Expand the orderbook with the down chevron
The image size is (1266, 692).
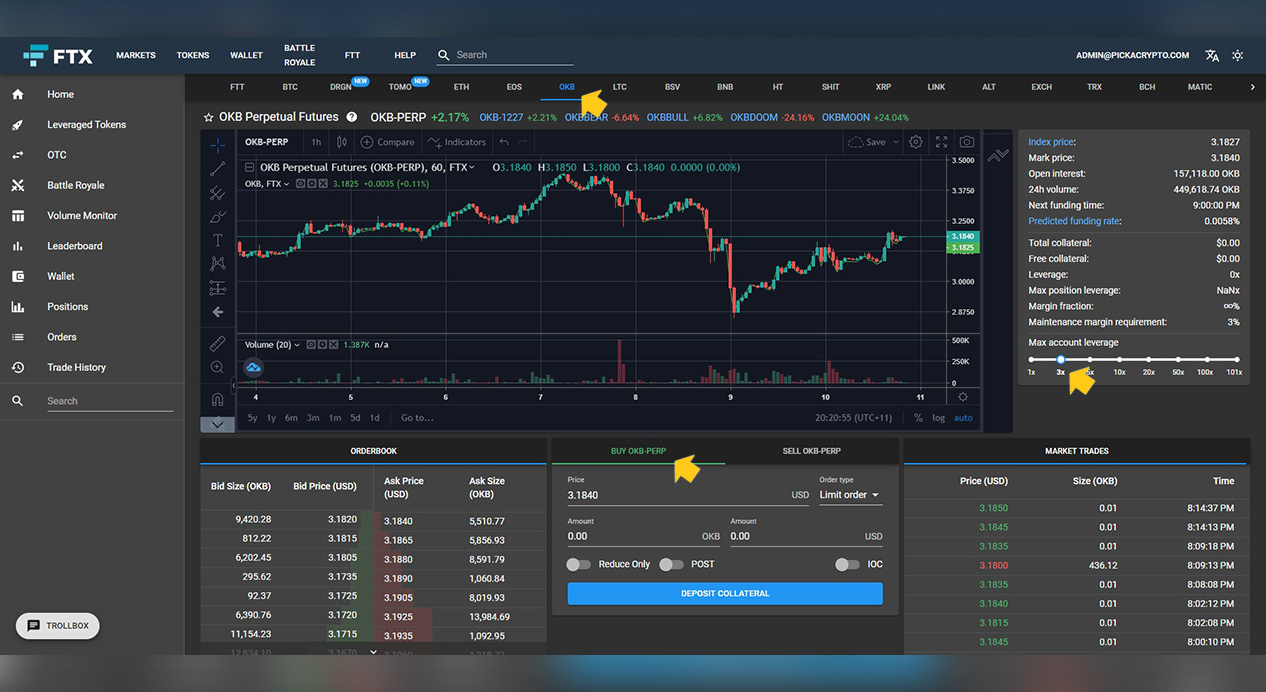[x=374, y=652]
